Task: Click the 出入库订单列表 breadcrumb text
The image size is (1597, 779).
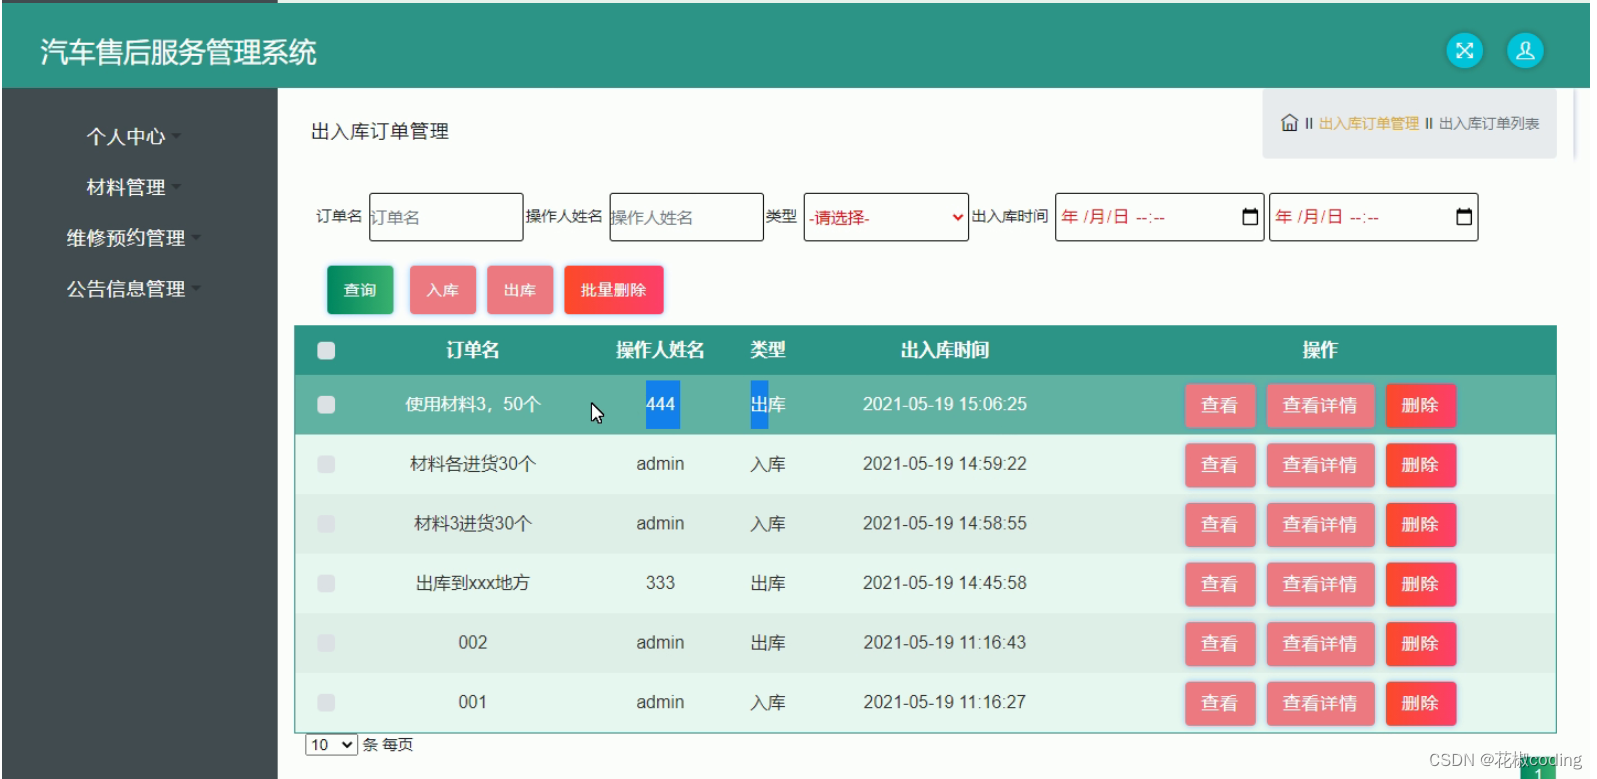Action: click(1489, 123)
